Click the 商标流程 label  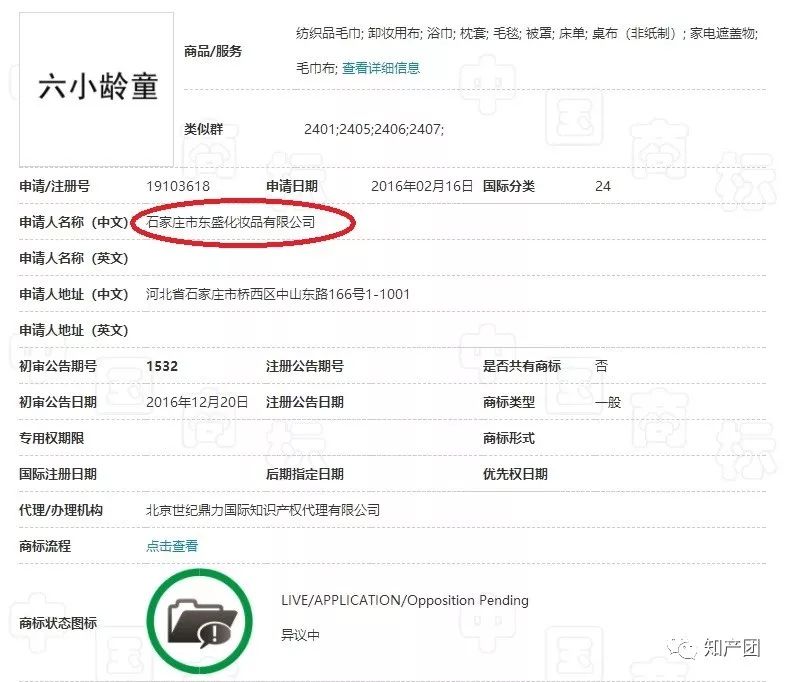click(x=45, y=546)
